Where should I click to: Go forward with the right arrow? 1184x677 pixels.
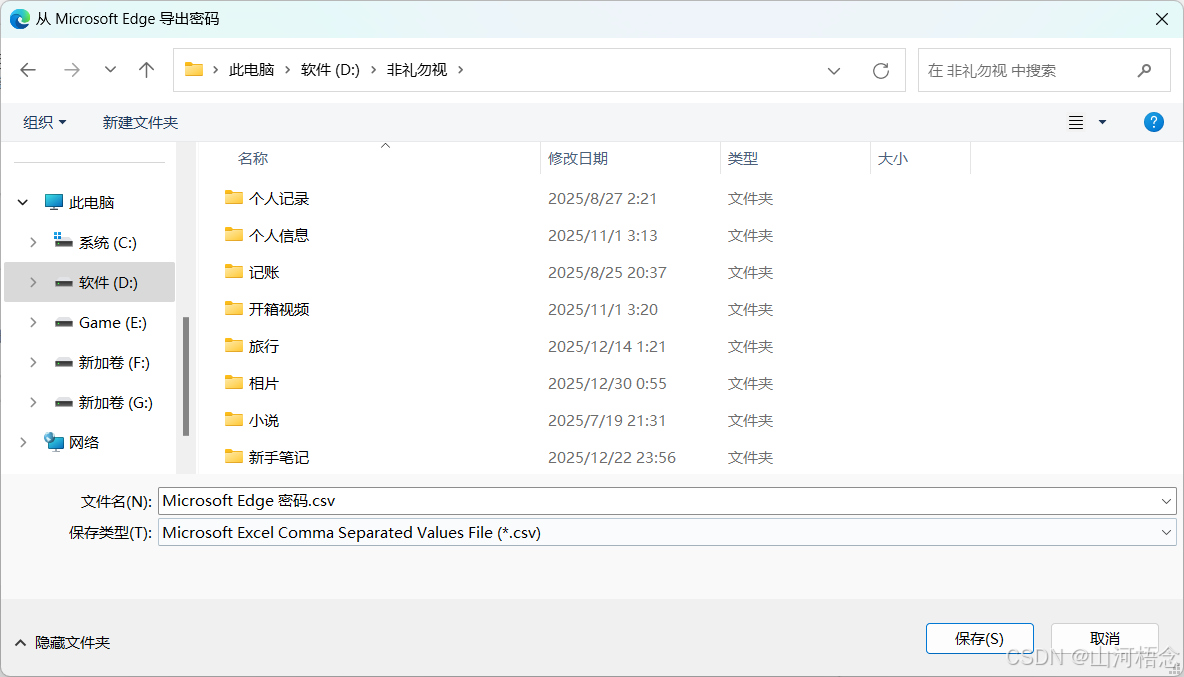tap(72, 70)
